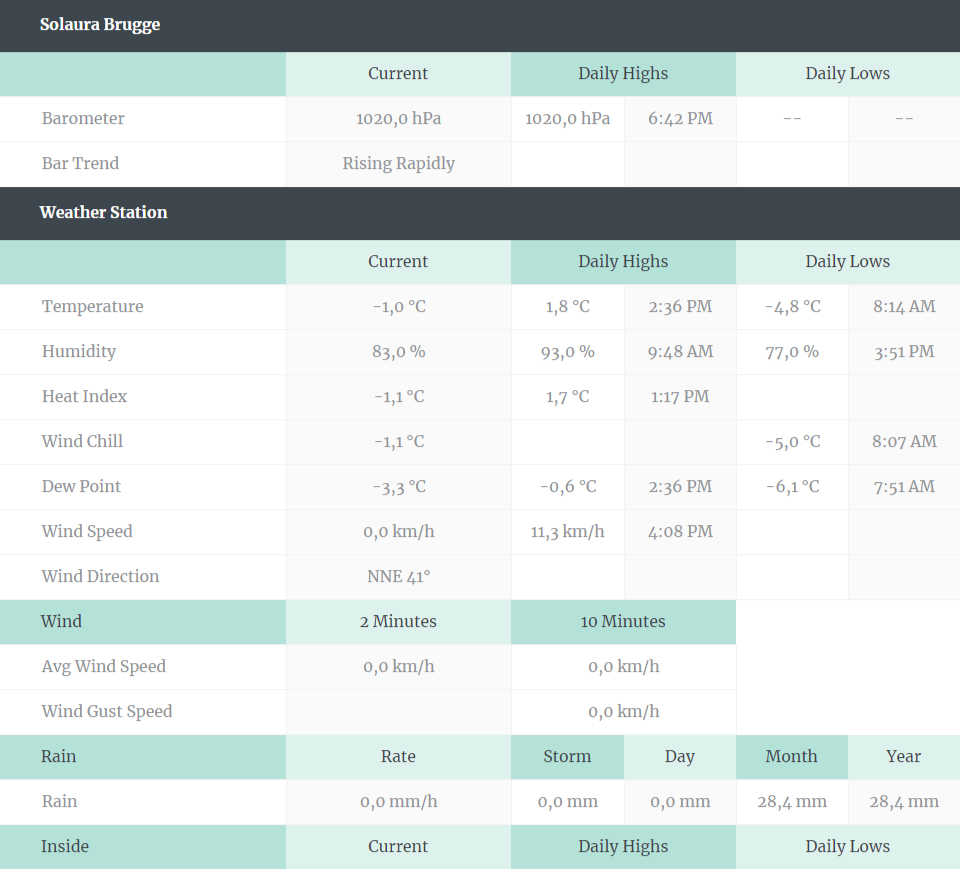Select the Wind Gust Speed row label
The image size is (960, 869).
107,712
